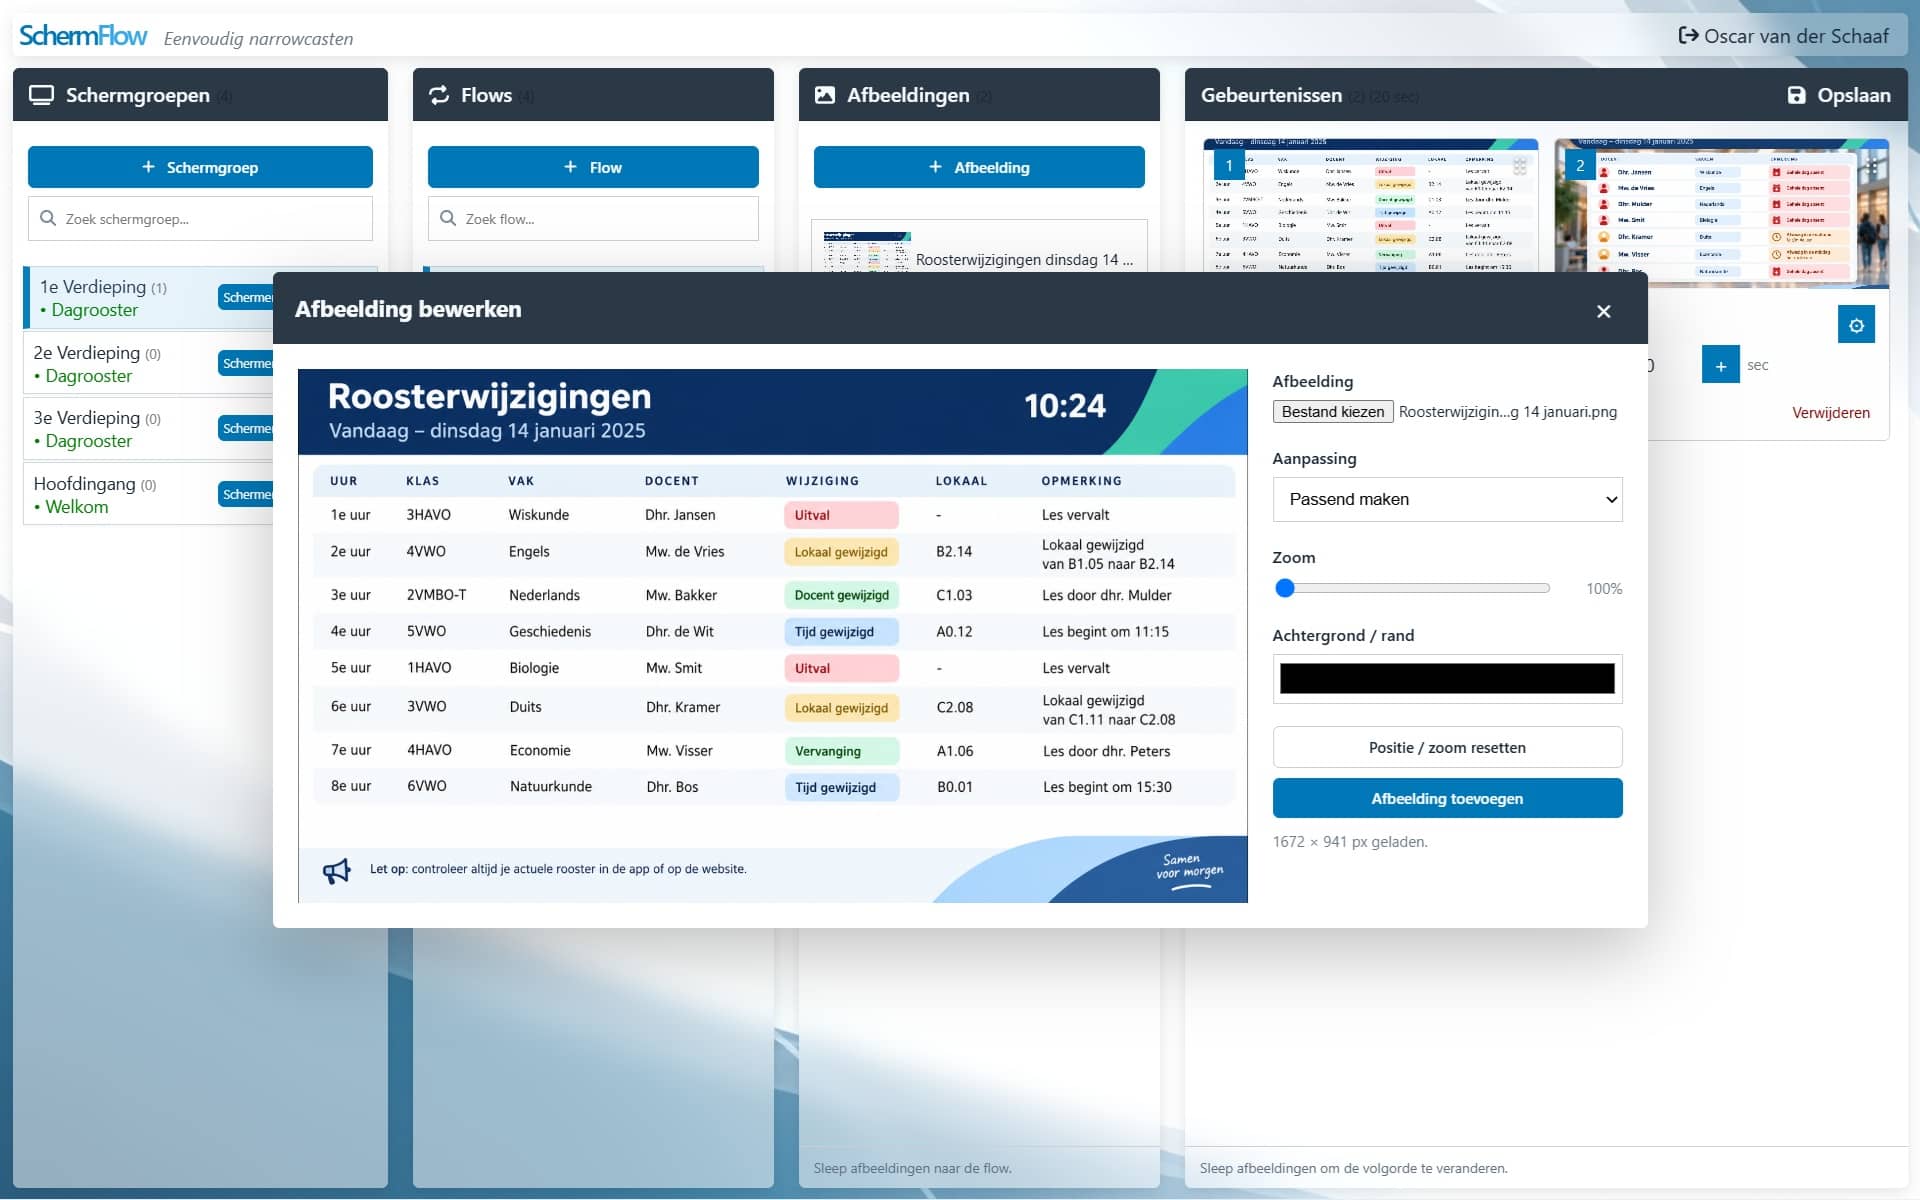Click Positie / zoom resetten

pyautogui.click(x=1447, y=747)
